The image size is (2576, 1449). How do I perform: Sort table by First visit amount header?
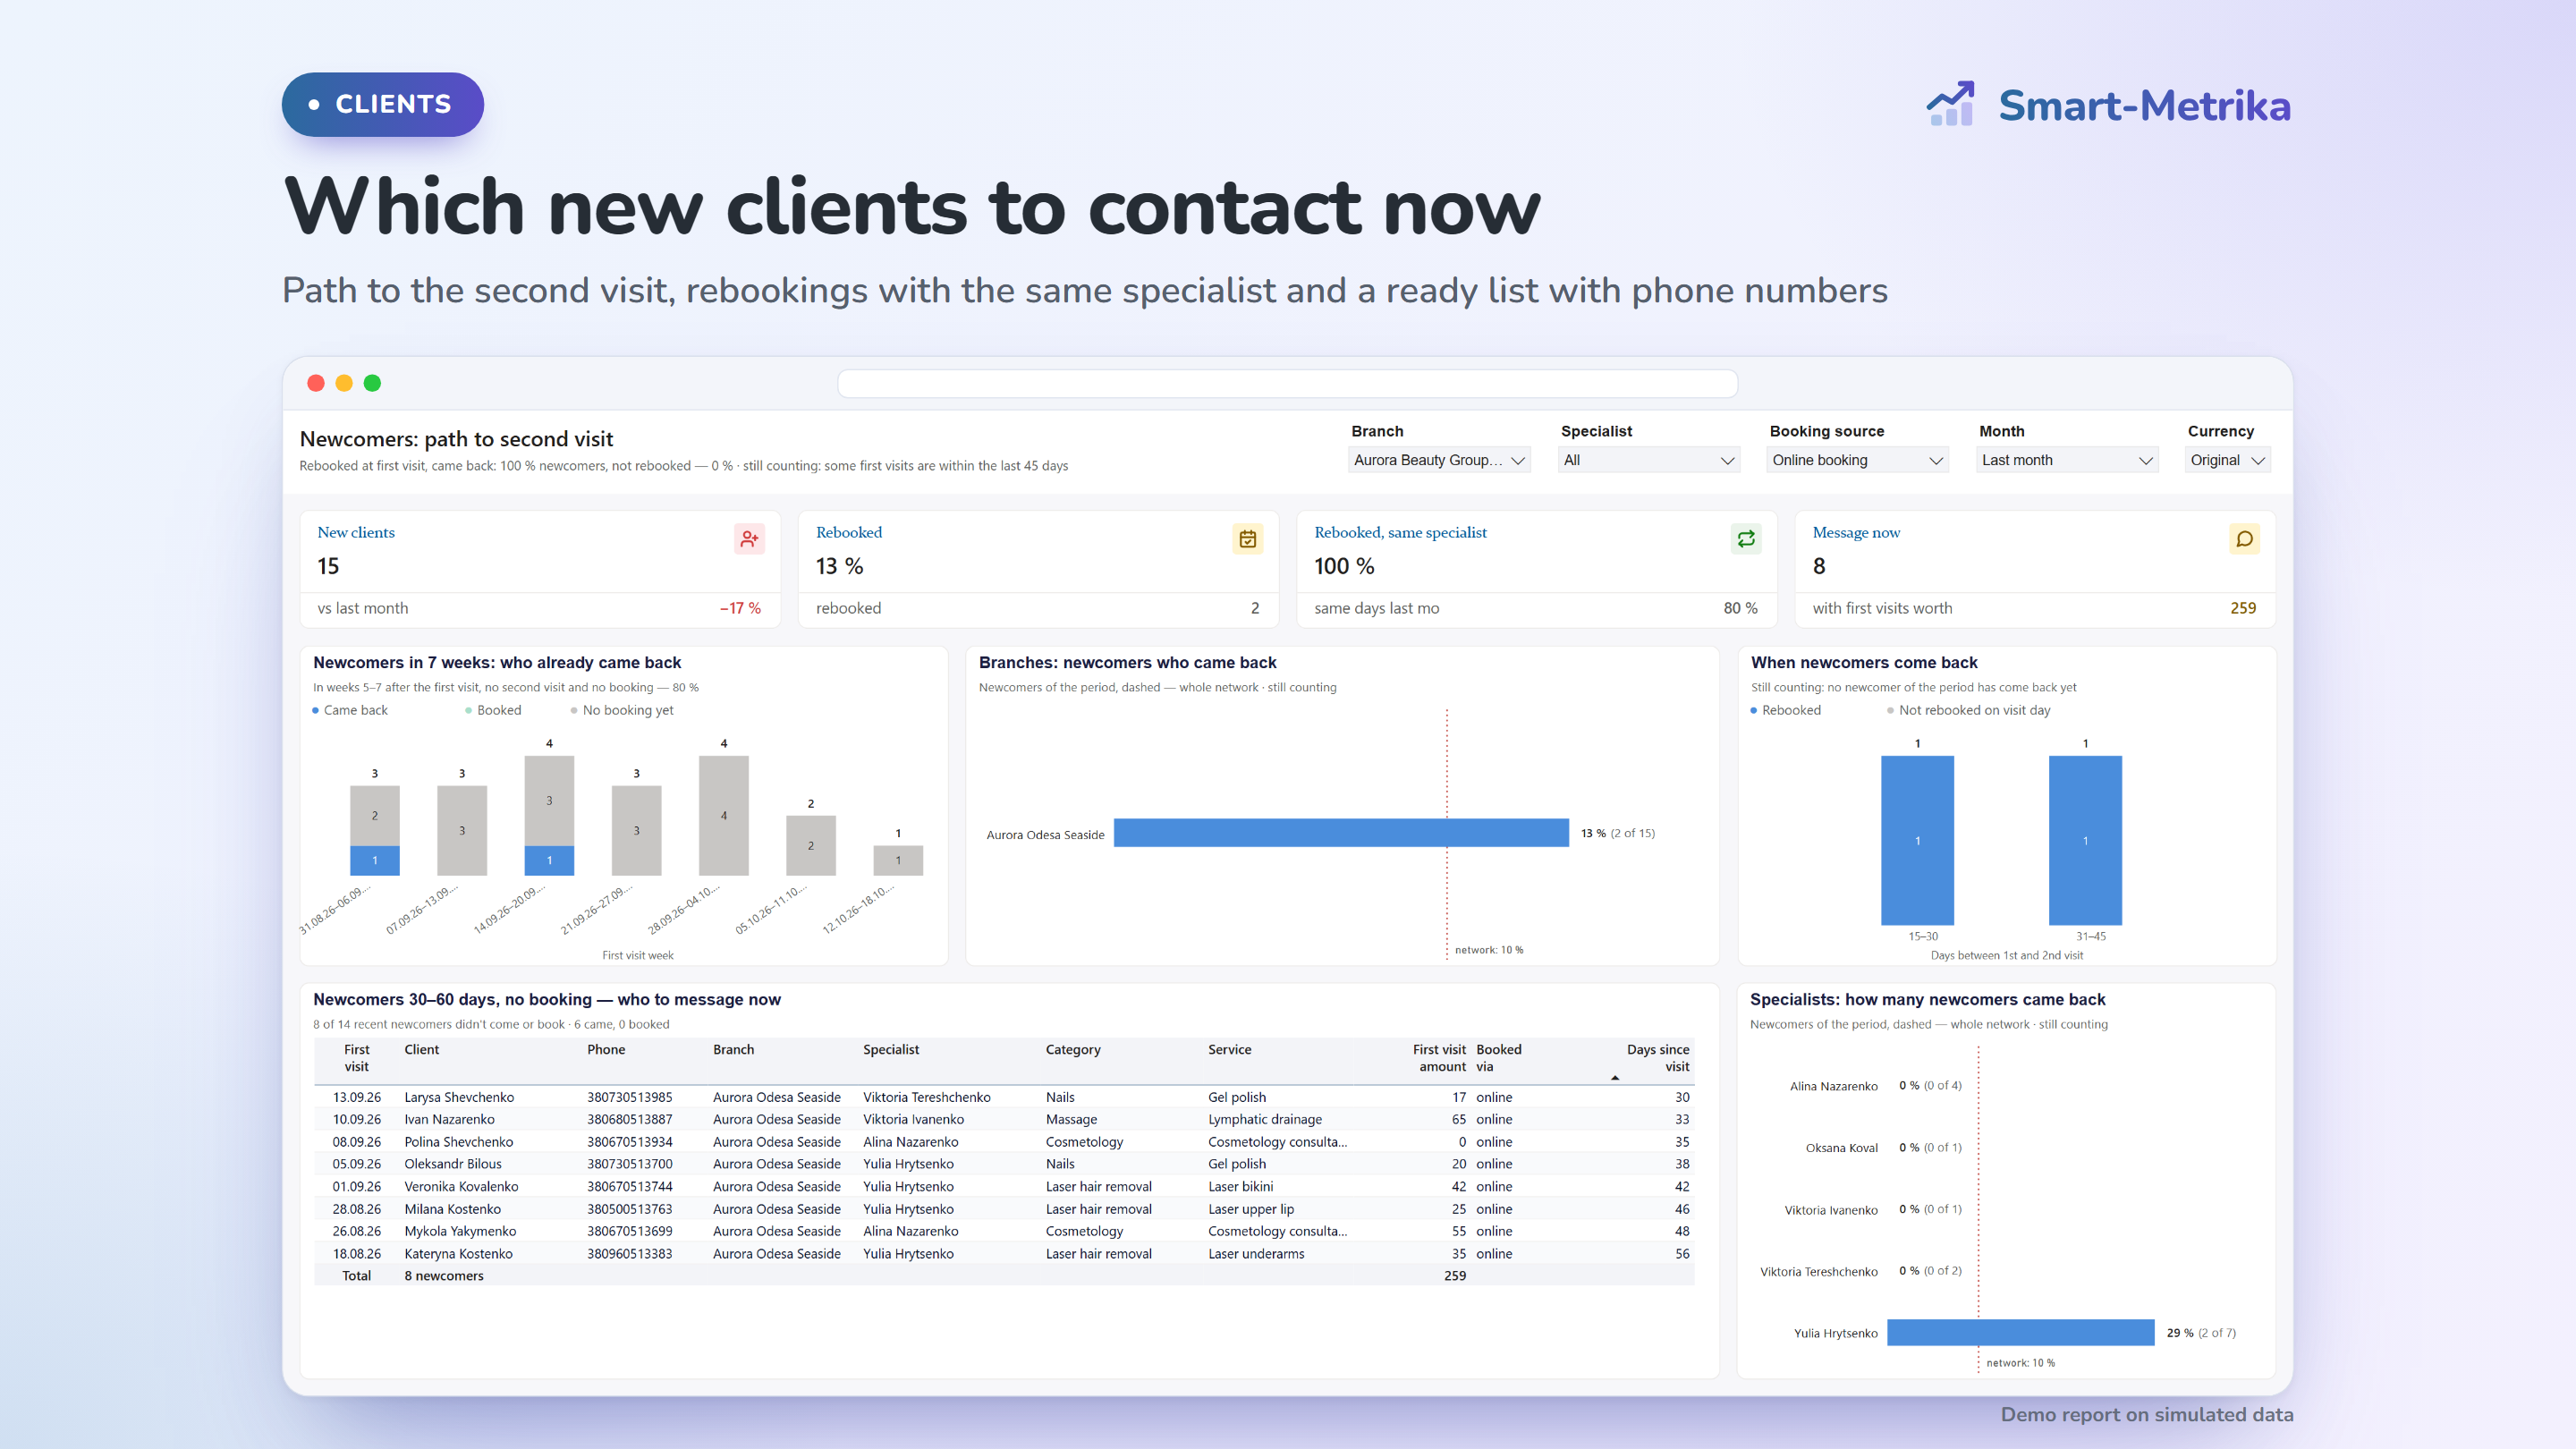click(1439, 1058)
